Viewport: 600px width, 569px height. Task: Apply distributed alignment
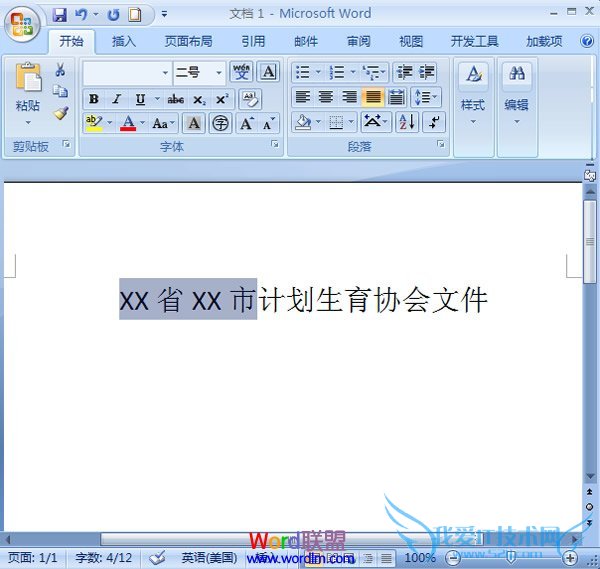coord(396,97)
